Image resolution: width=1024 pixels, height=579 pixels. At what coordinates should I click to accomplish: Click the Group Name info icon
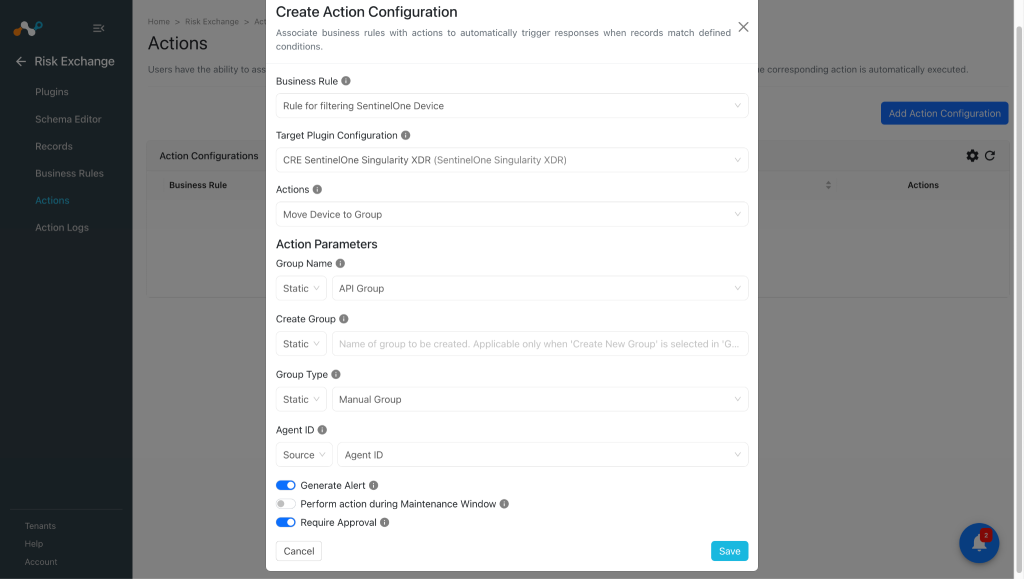(x=340, y=264)
